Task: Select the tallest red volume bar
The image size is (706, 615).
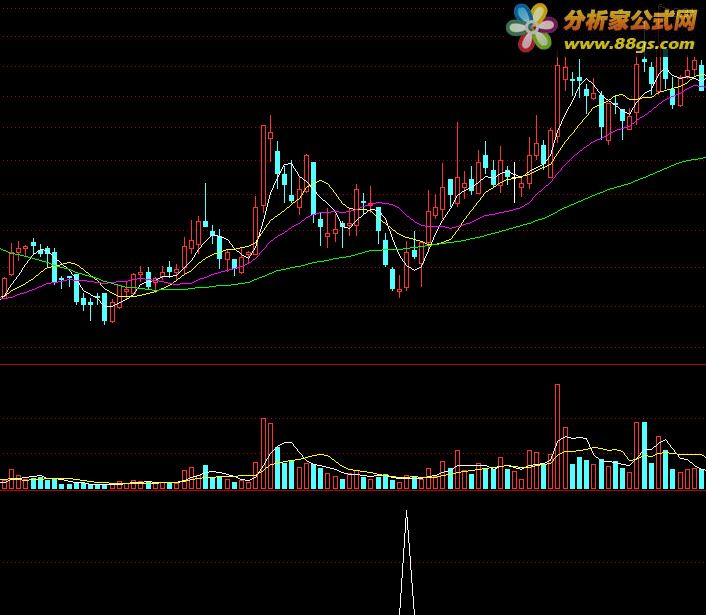Action: click(557, 437)
